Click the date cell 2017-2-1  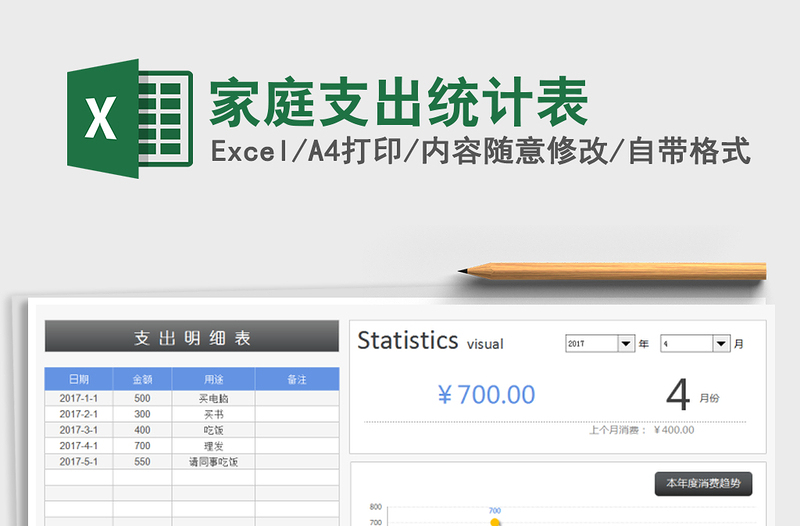click(x=79, y=414)
